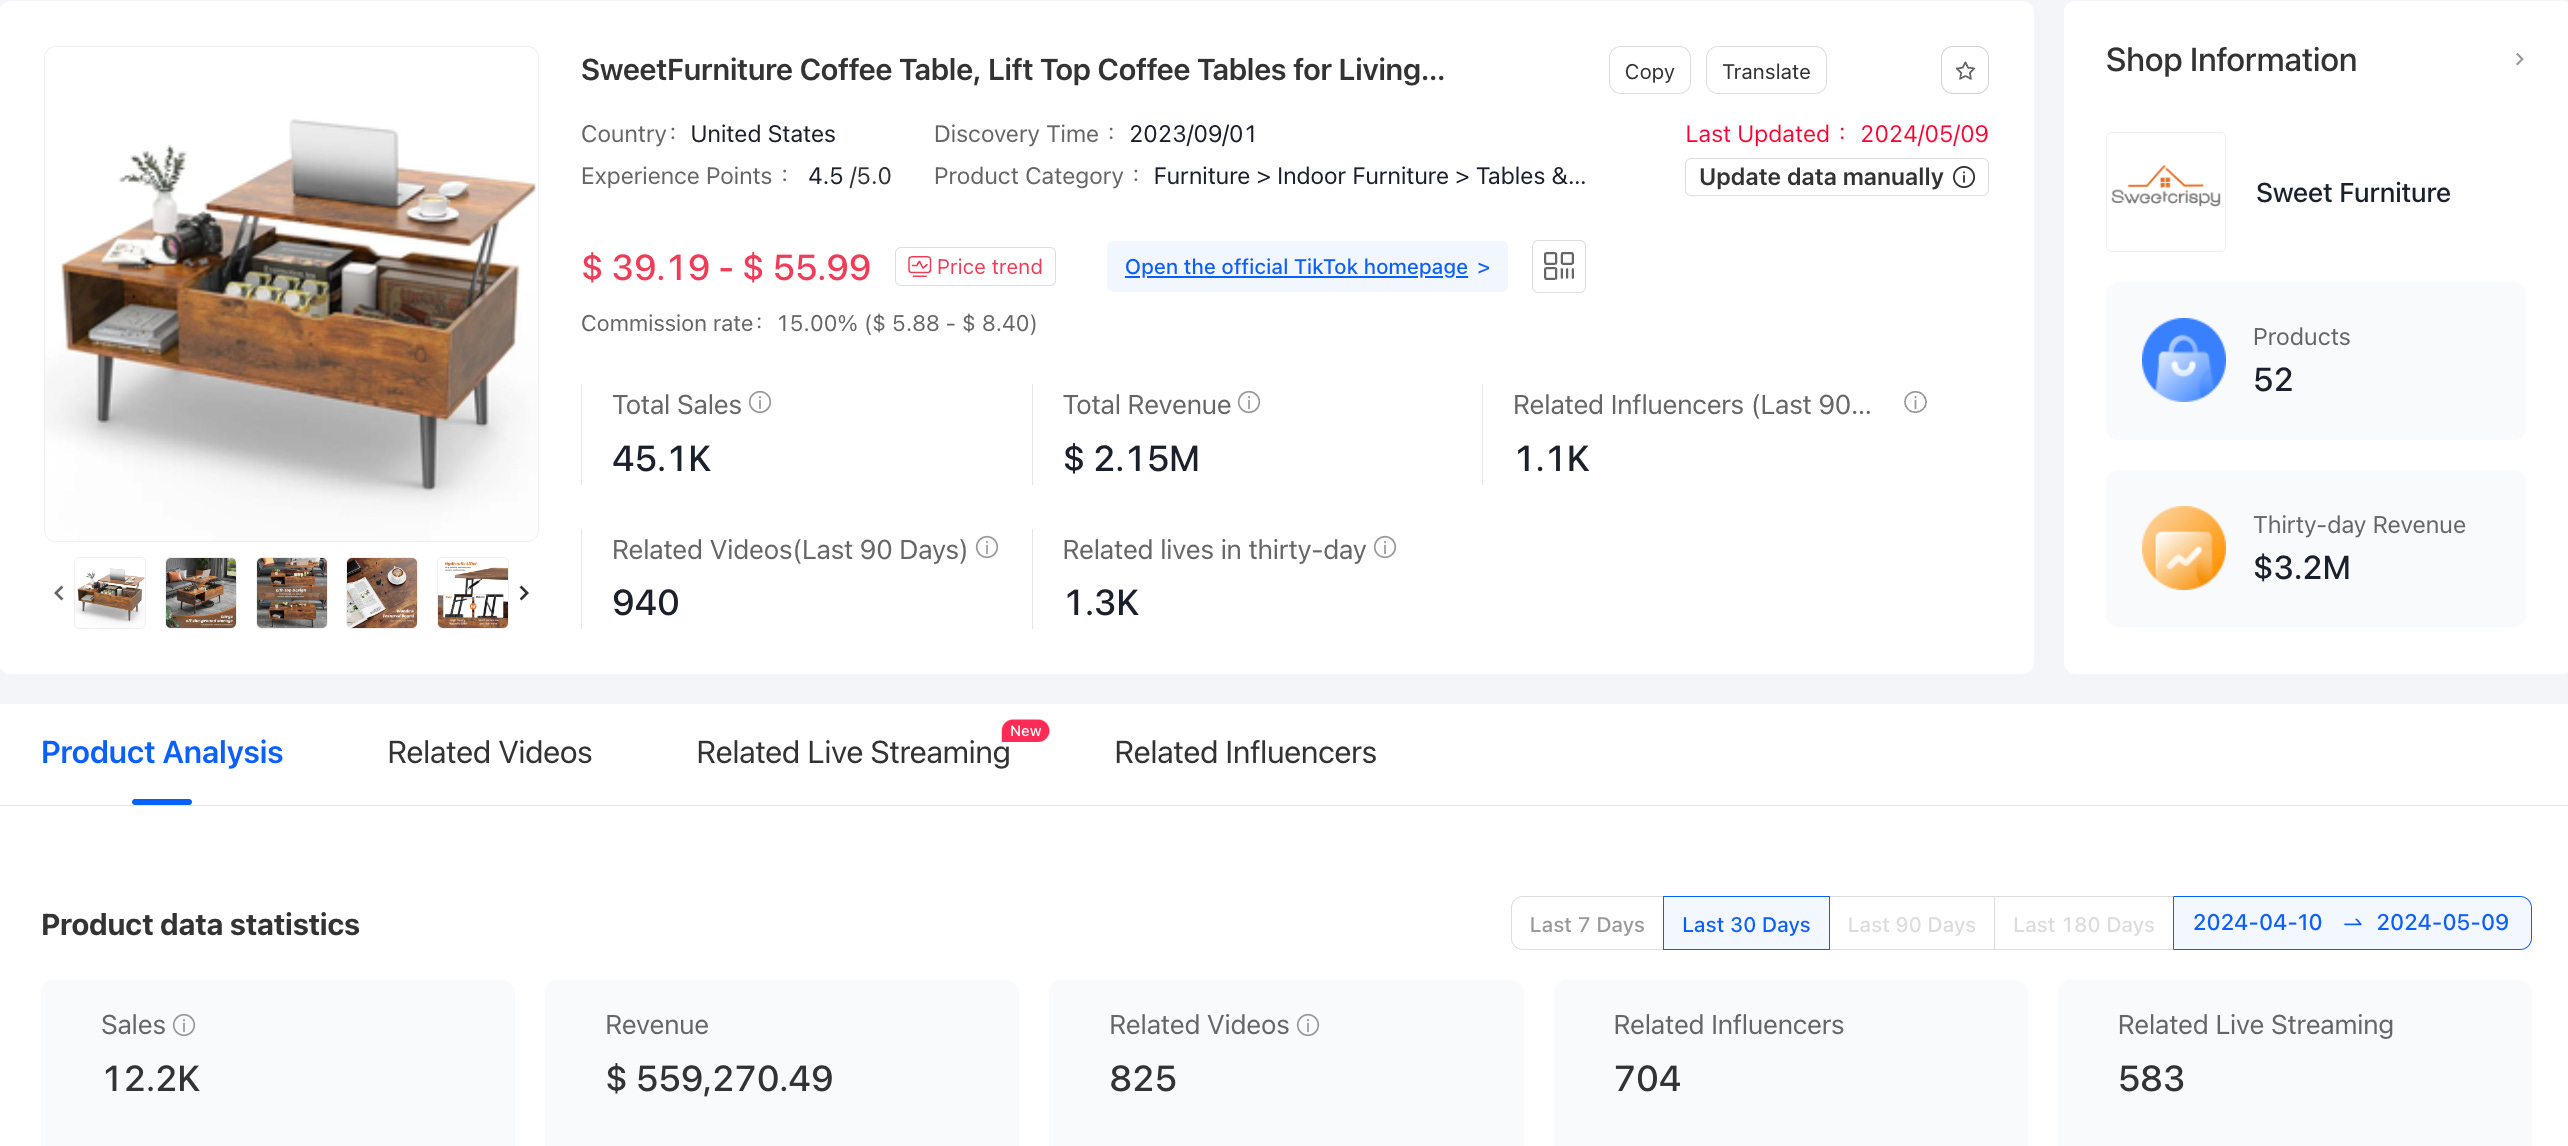Click the Sales 12.2K statistic card

pos(278,1062)
